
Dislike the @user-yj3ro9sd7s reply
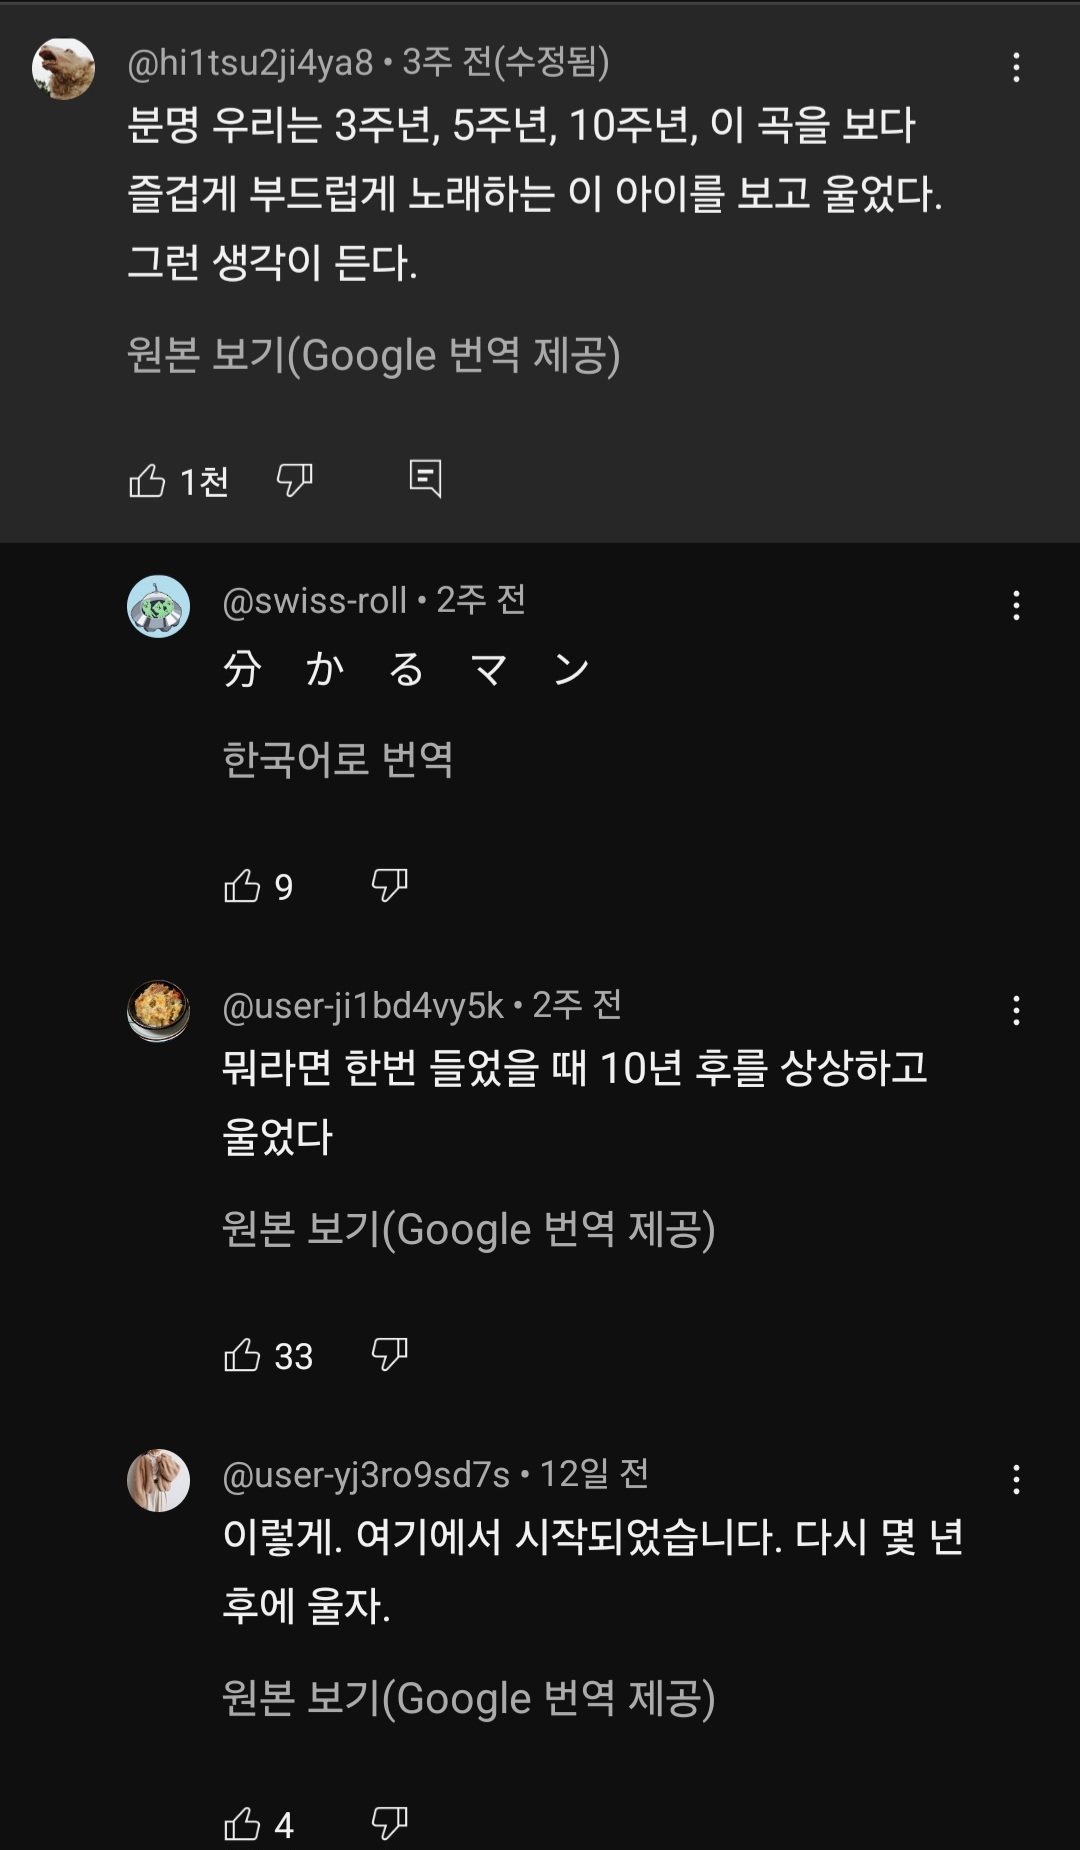coord(389,1823)
